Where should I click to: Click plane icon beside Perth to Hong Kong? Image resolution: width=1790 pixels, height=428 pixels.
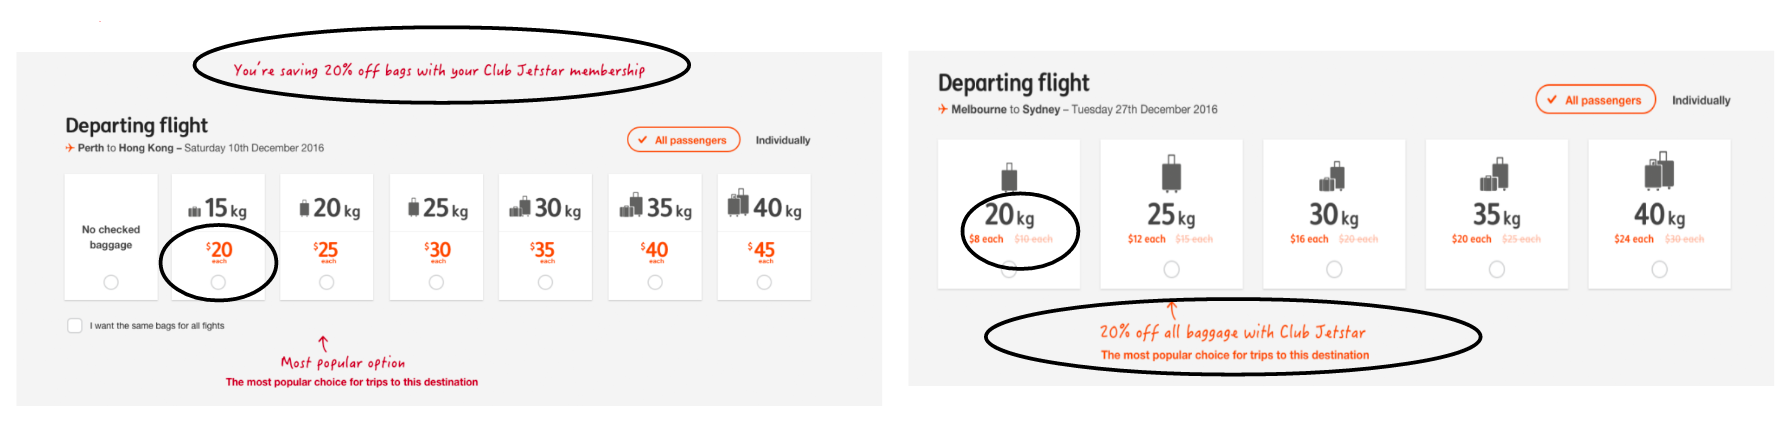pos(70,148)
